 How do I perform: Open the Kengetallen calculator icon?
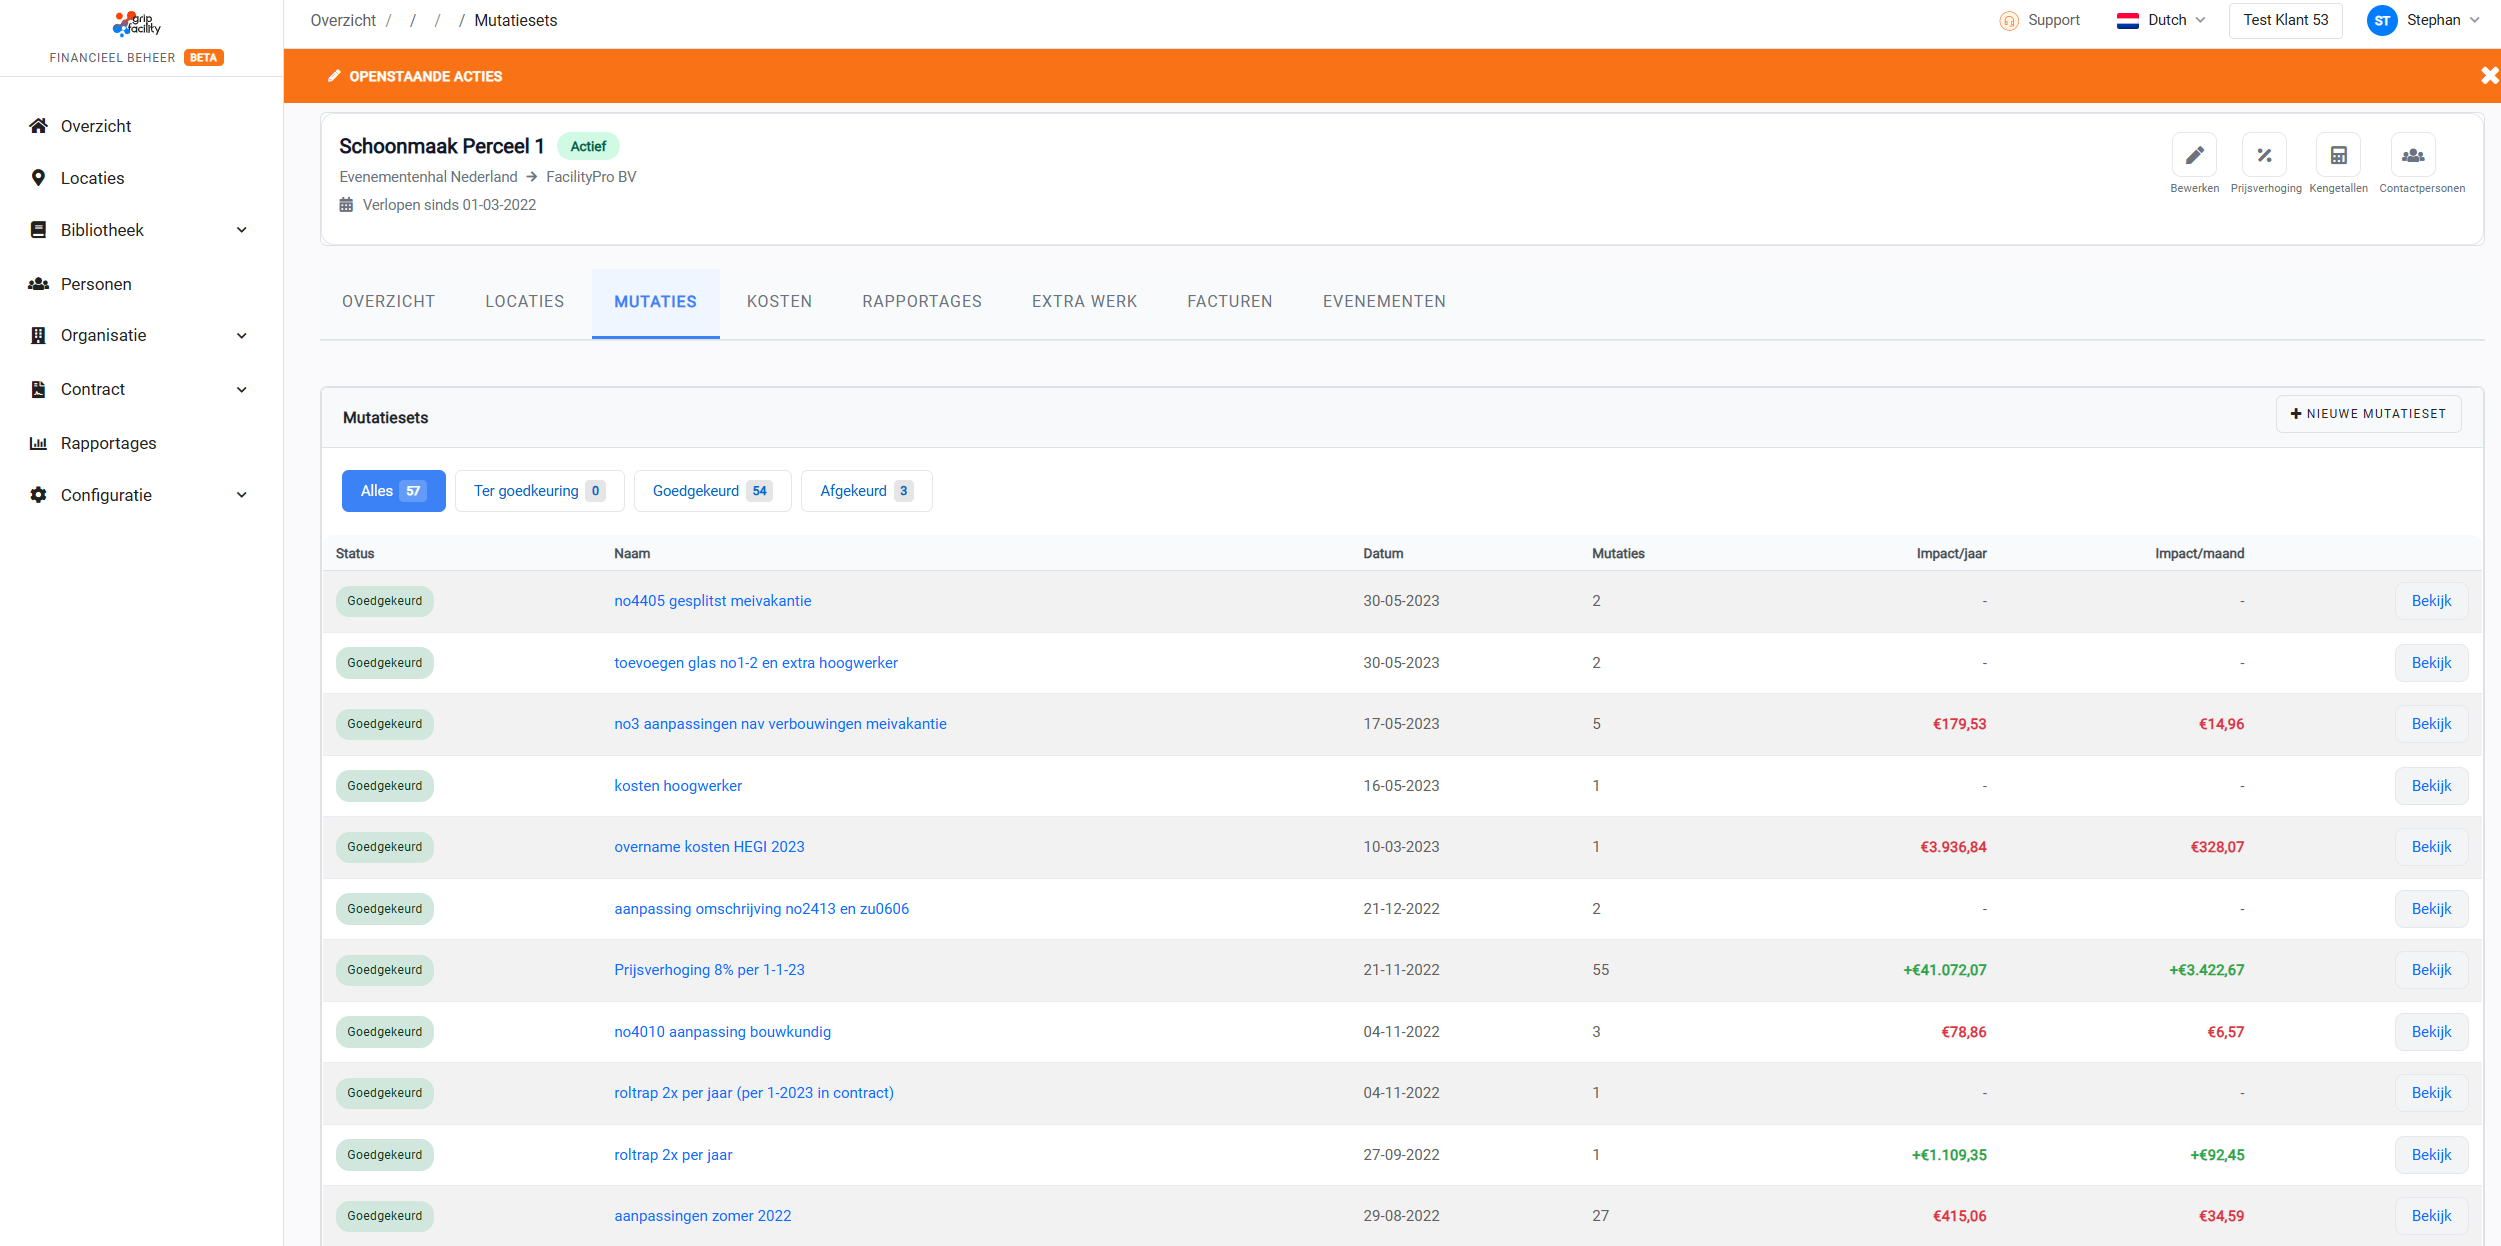tap(2338, 155)
